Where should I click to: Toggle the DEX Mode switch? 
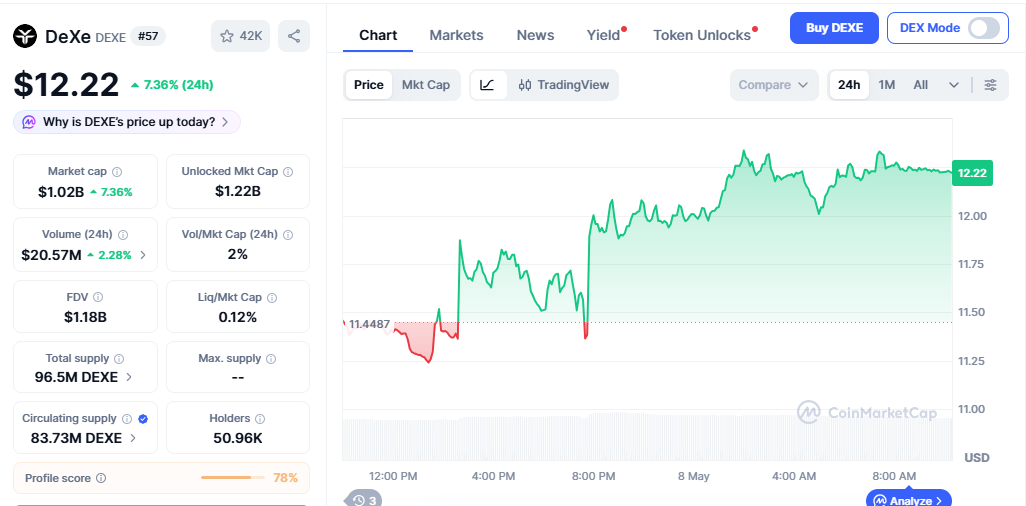point(984,28)
